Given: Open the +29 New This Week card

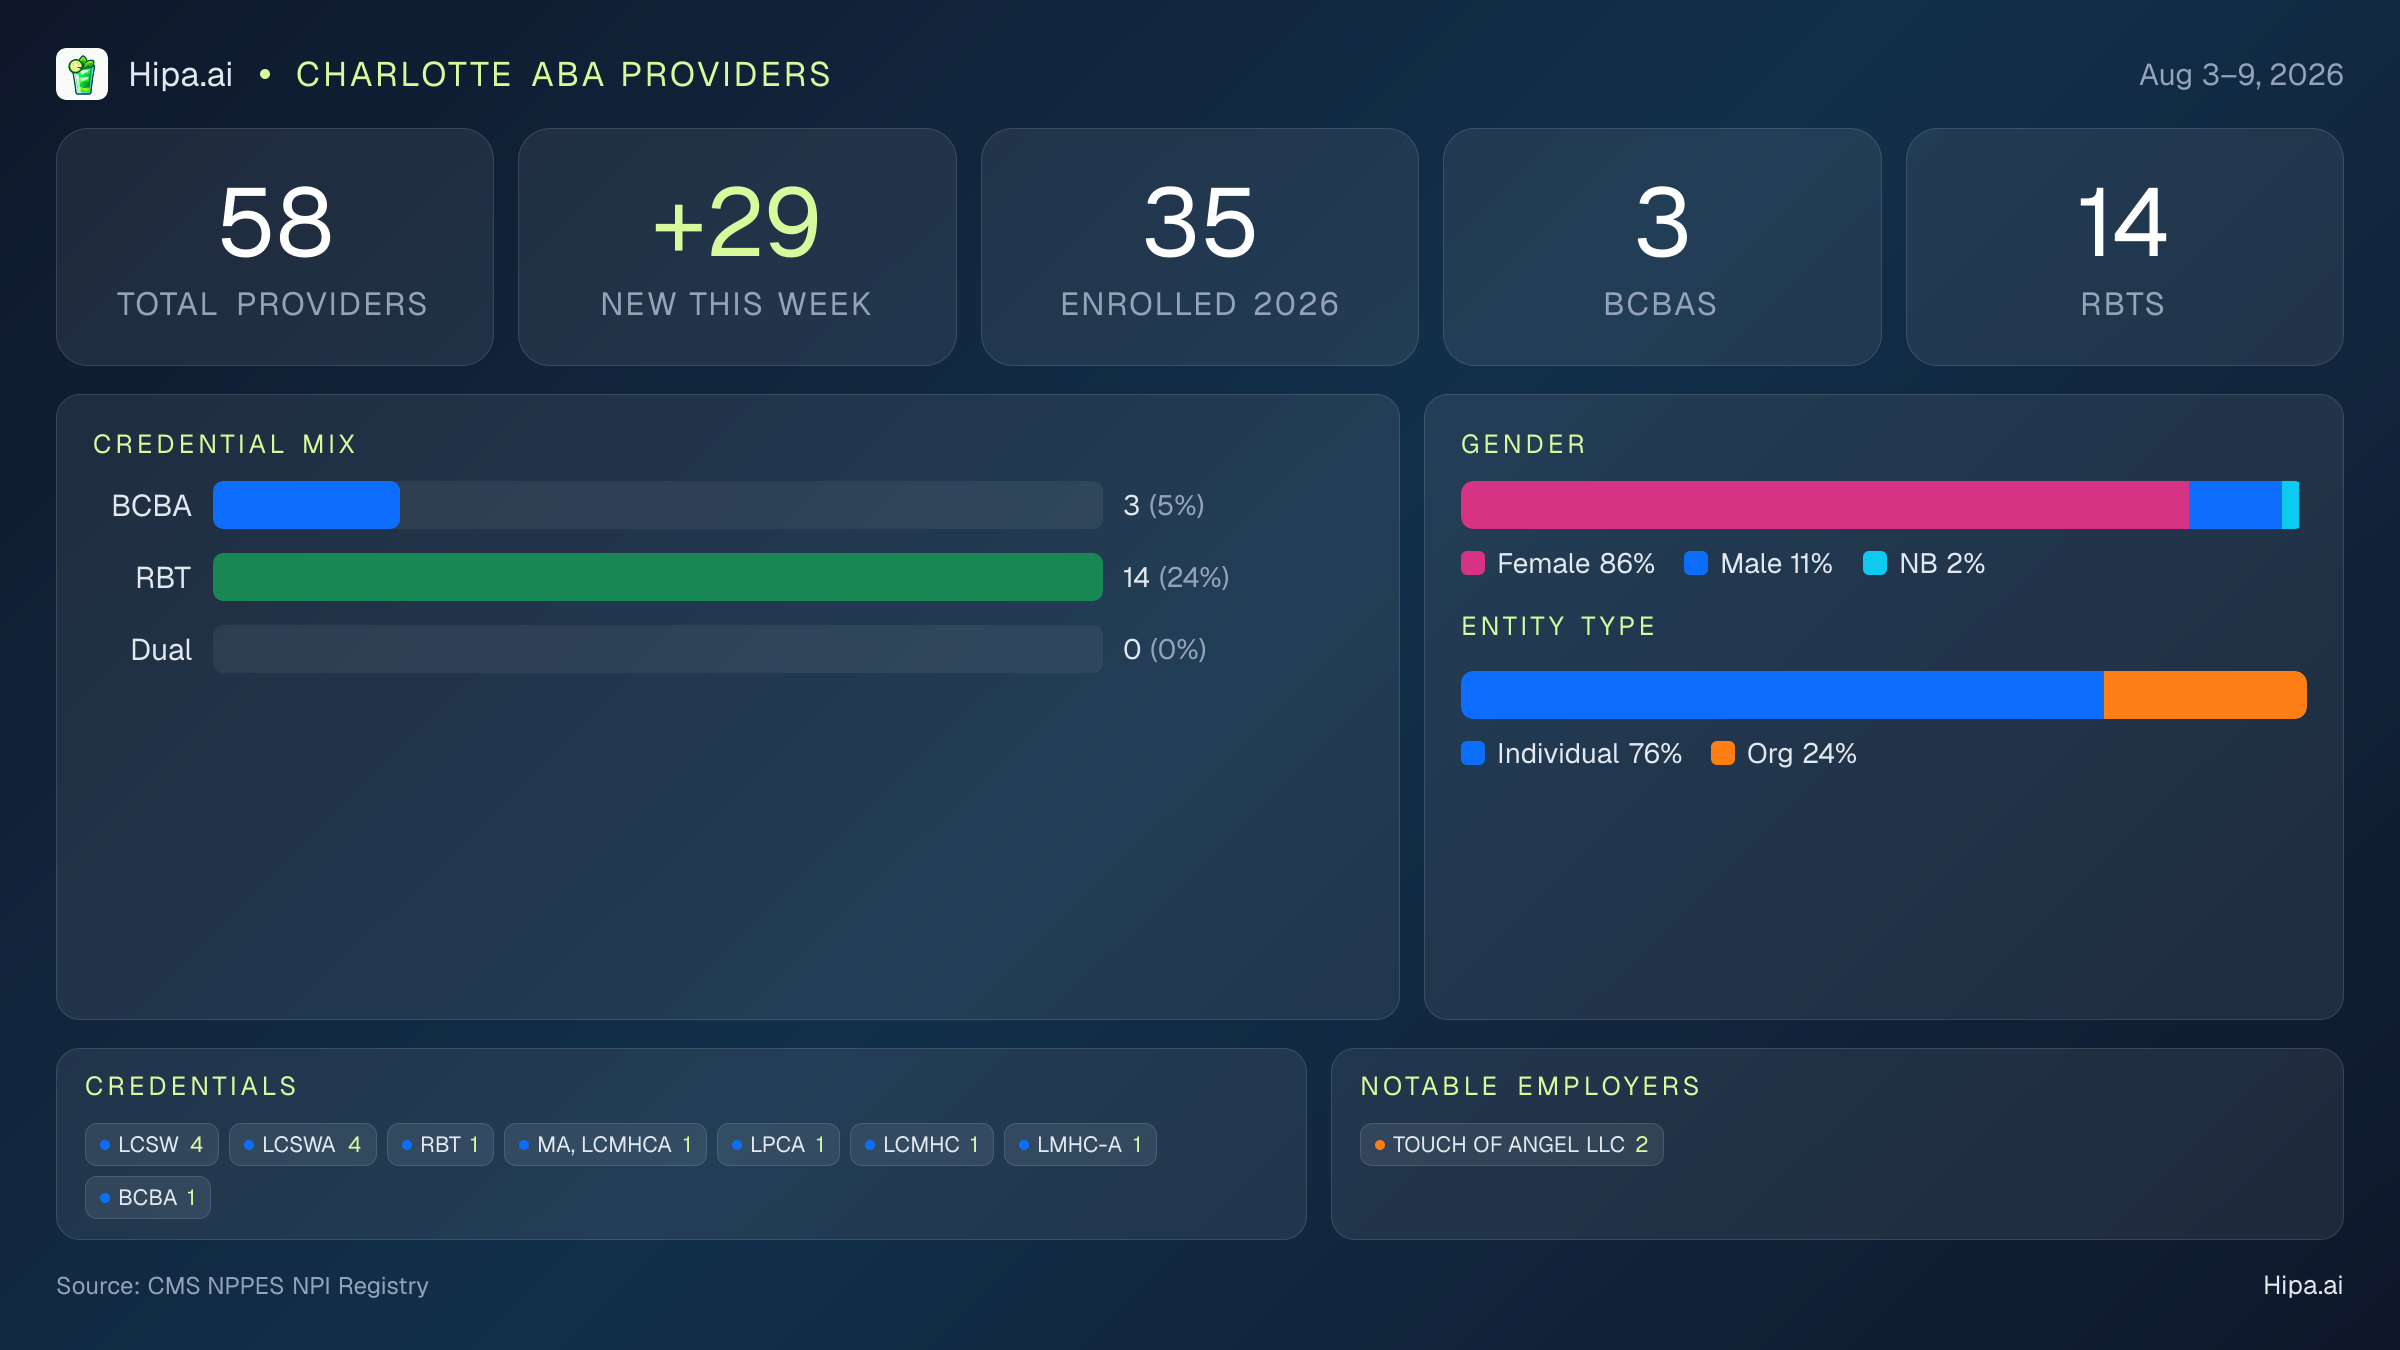Looking at the screenshot, I should click(x=737, y=247).
